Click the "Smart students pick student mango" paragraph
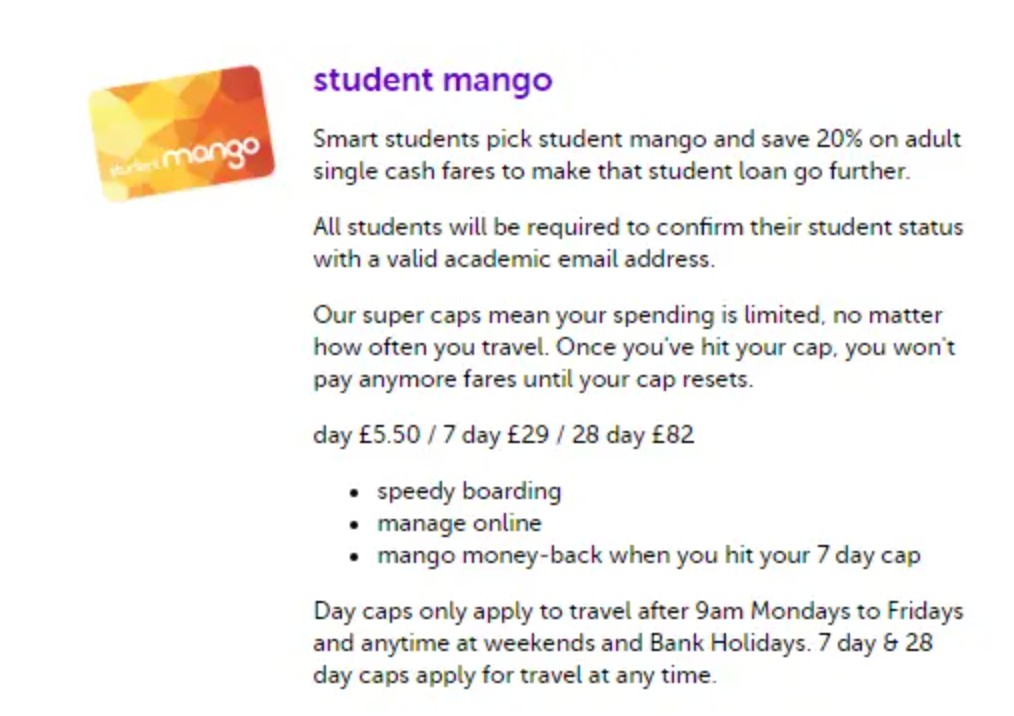 click(636, 155)
